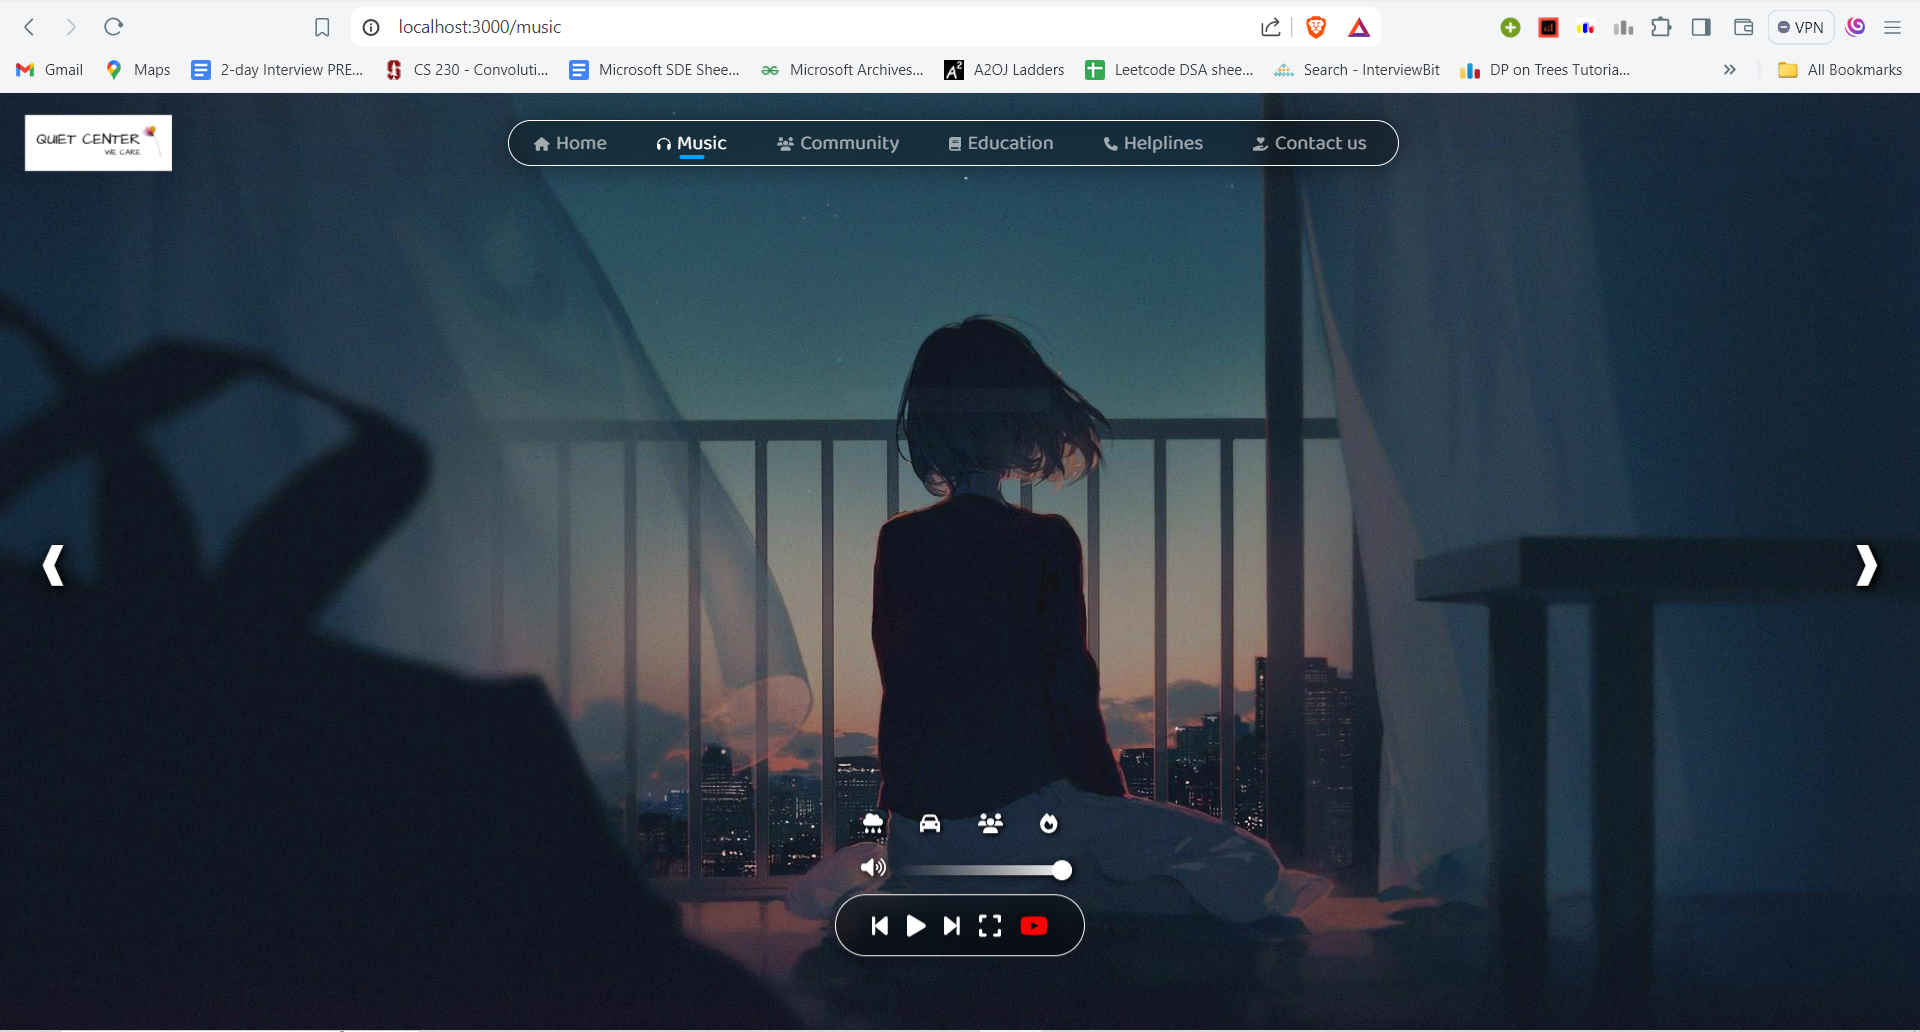Enter fullscreen mode in the player
The width and height of the screenshot is (1920, 1032).
[990, 926]
